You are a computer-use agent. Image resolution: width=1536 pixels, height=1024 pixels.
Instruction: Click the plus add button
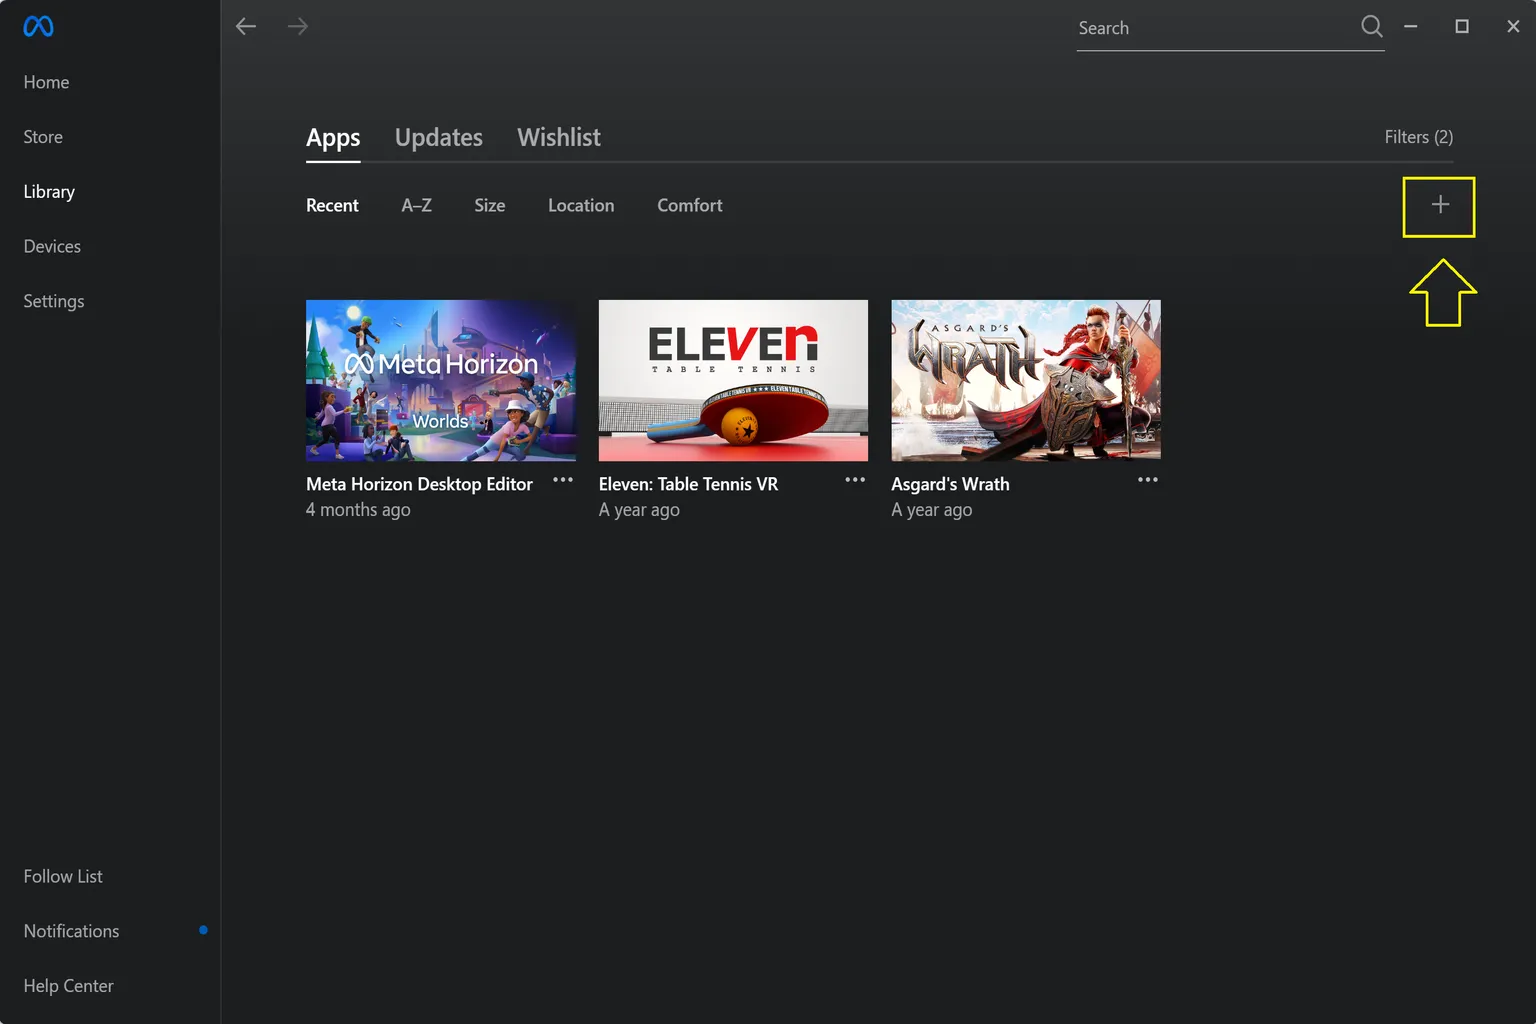(x=1440, y=205)
